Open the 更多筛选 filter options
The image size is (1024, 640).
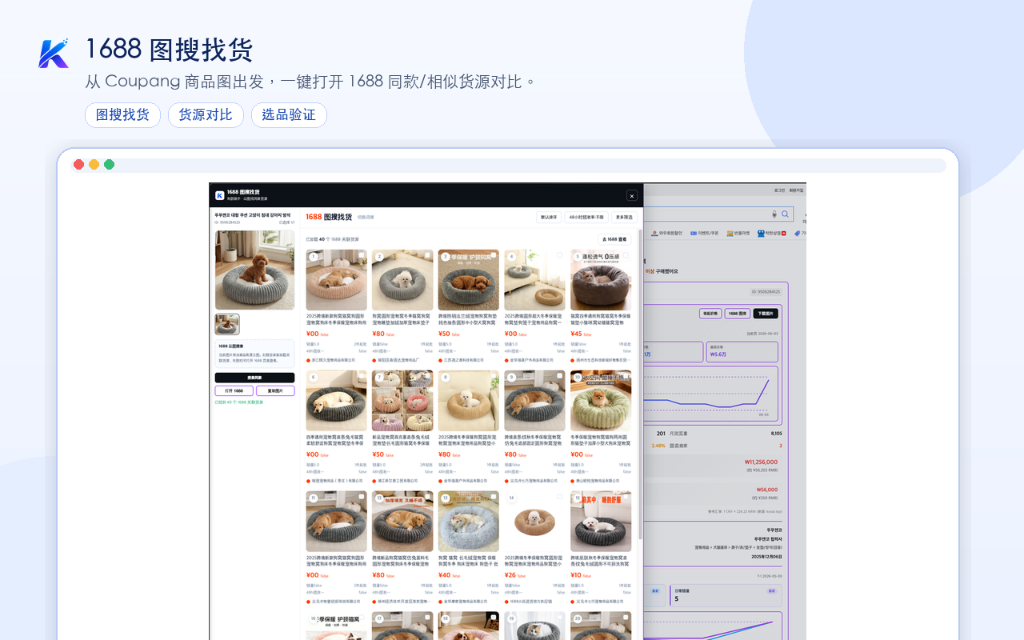(624, 217)
